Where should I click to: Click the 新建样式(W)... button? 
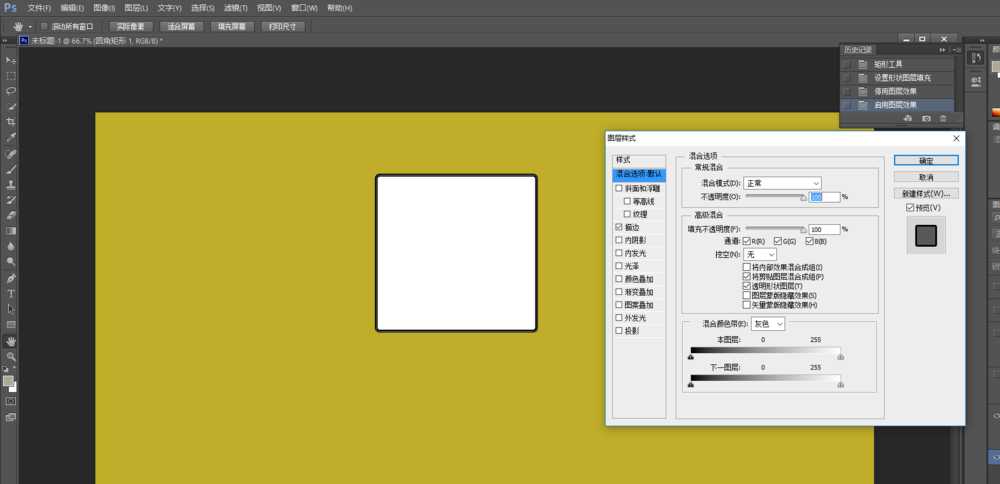point(926,193)
